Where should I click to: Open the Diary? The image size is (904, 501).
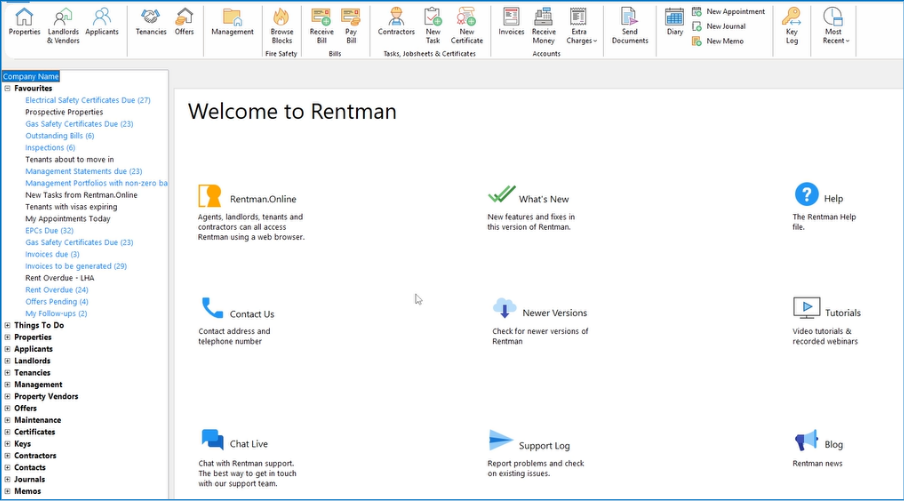675,22
